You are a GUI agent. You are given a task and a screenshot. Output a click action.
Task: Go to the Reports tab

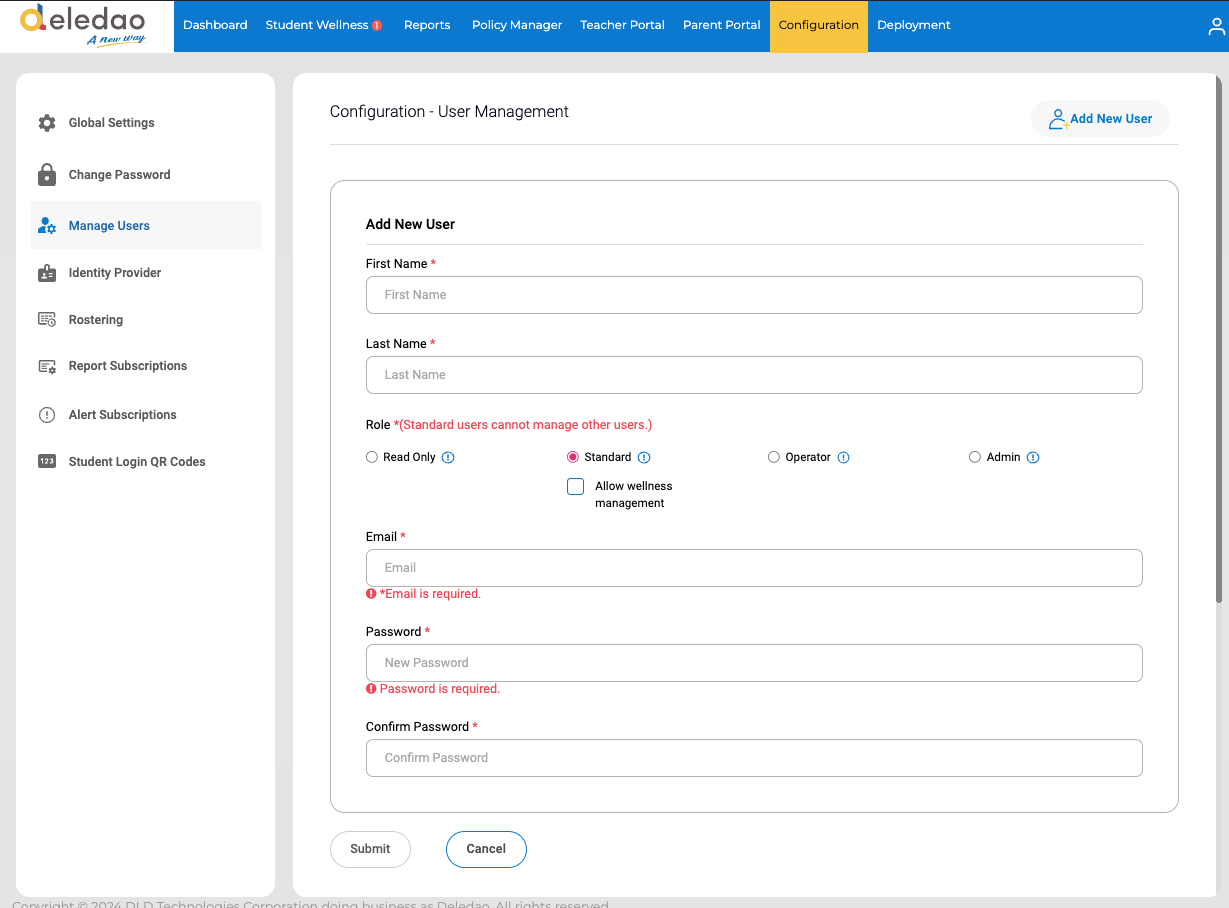427,26
